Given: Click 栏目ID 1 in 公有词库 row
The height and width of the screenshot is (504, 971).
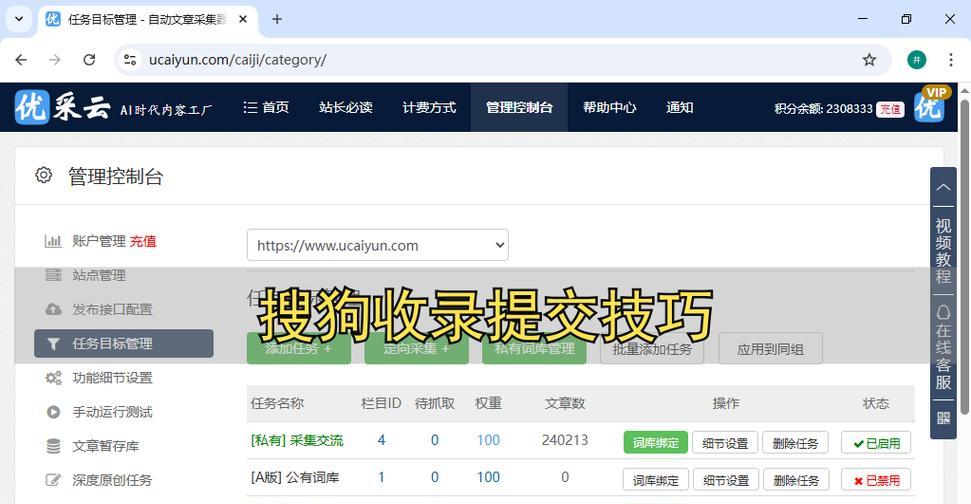Looking at the screenshot, I should coord(381,477).
